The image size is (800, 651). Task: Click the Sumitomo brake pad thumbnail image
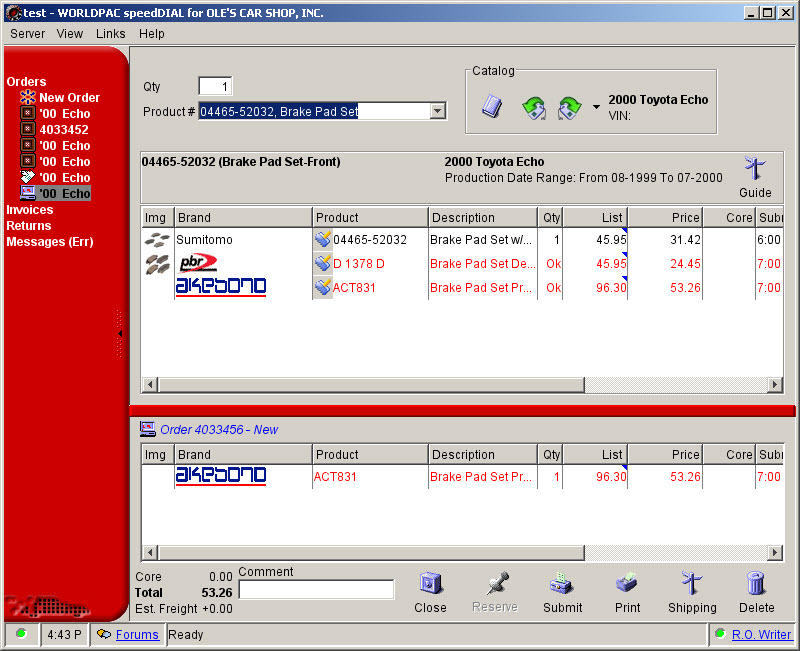pos(157,239)
